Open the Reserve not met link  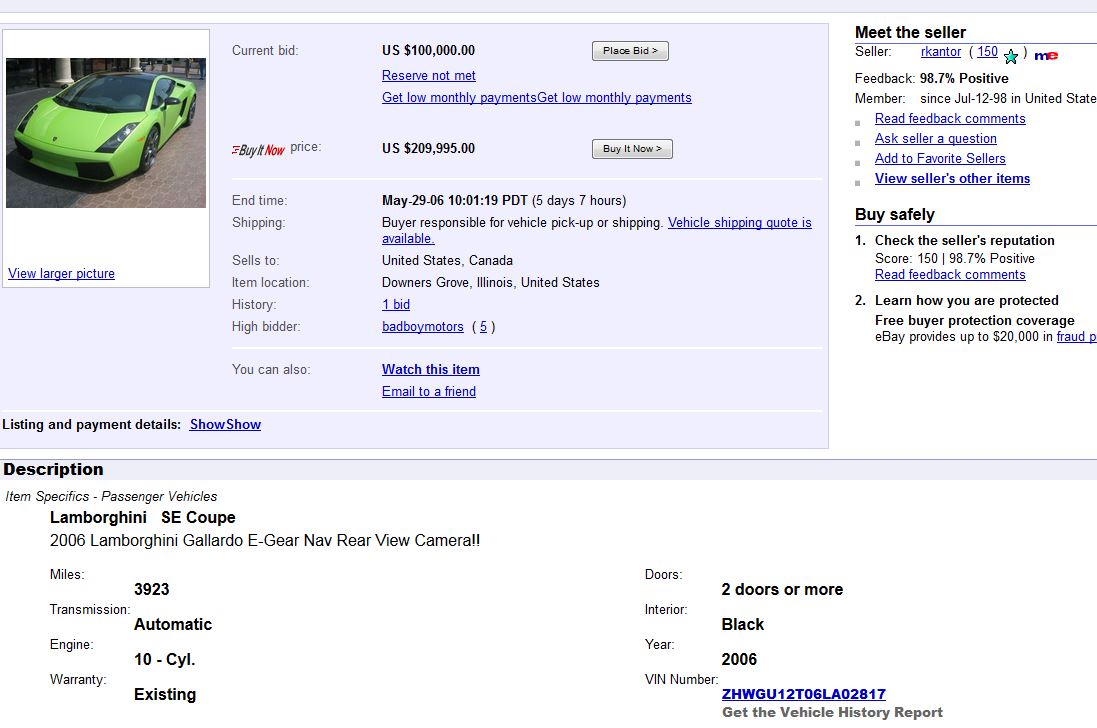click(428, 76)
